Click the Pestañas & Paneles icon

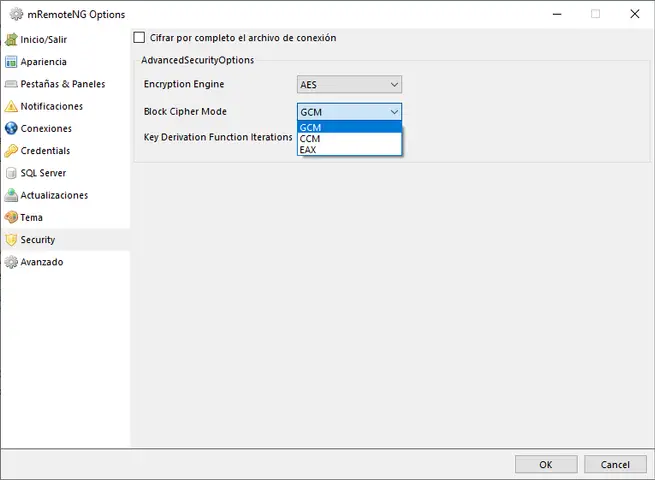pos(11,84)
